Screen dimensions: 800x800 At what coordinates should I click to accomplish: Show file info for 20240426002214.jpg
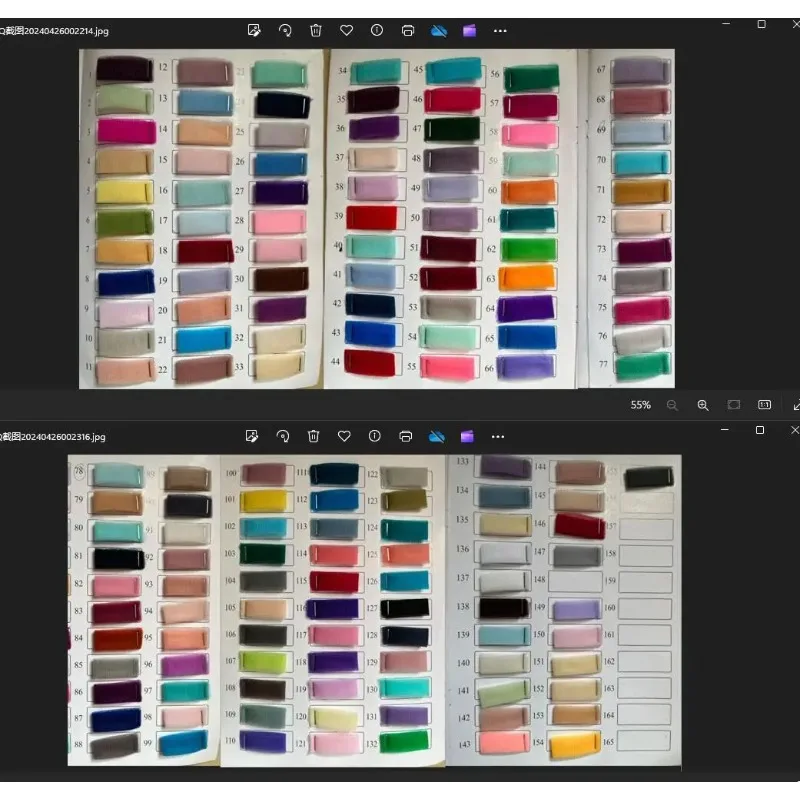tap(377, 31)
